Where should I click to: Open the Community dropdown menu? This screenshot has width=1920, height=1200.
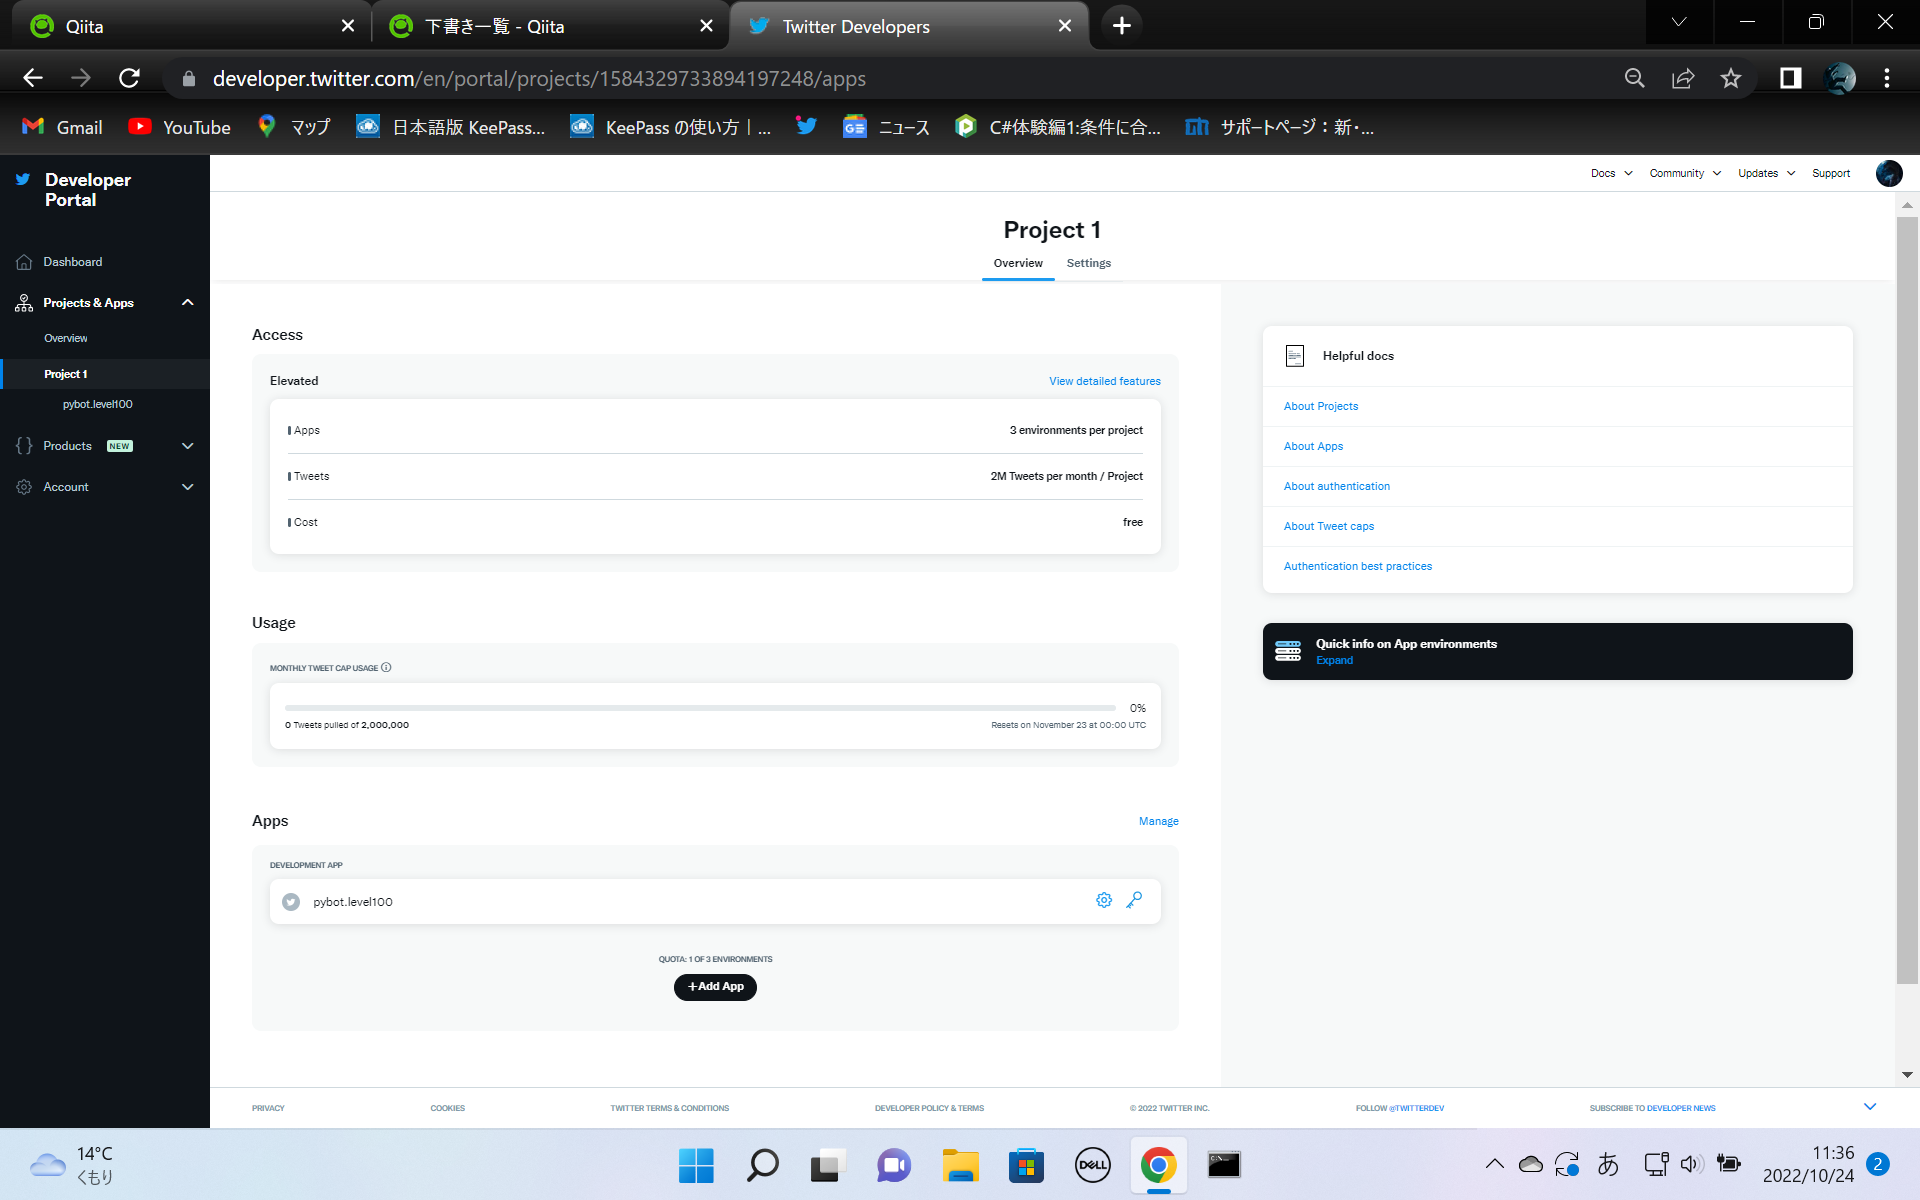click(x=1685, y=173)
